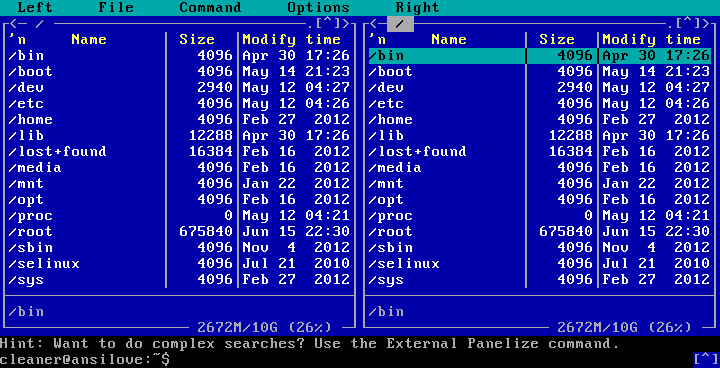720x368 pixels.
Task: Select /boot in left panel
Action: (x=179, y=72)
